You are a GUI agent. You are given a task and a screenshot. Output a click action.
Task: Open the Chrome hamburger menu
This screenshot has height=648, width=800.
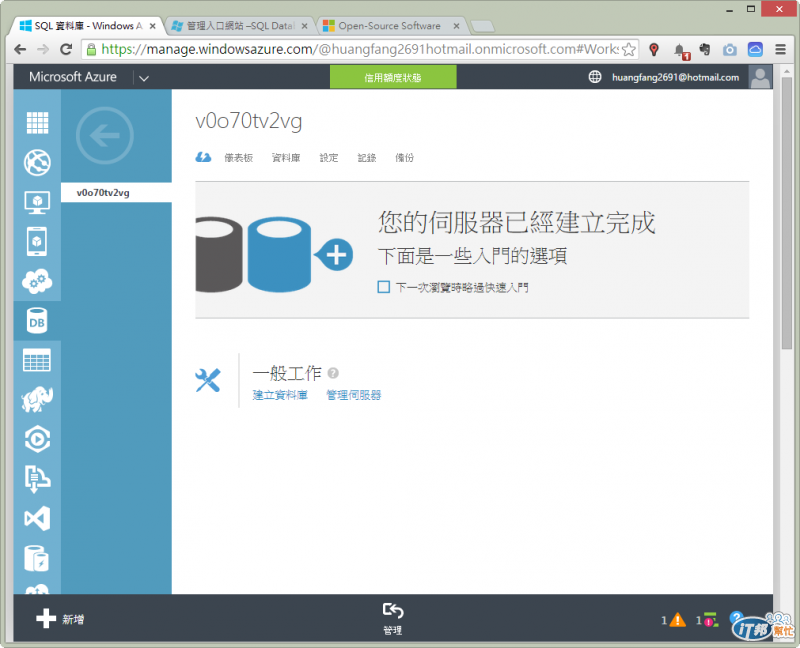(781, 49)
